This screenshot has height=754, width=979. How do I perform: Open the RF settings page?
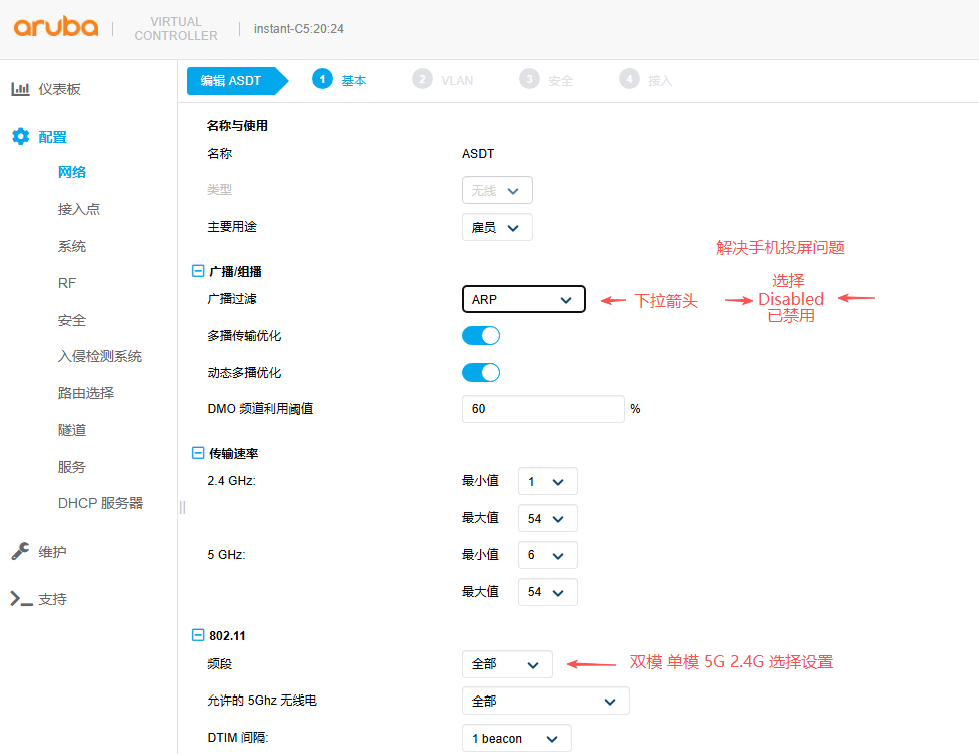point(67,283)
